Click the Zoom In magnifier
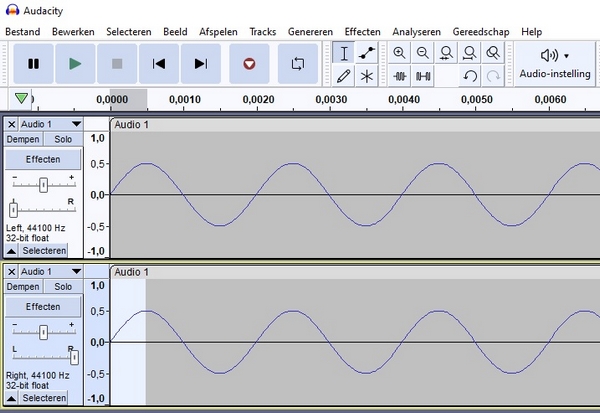 pos(399,53)
